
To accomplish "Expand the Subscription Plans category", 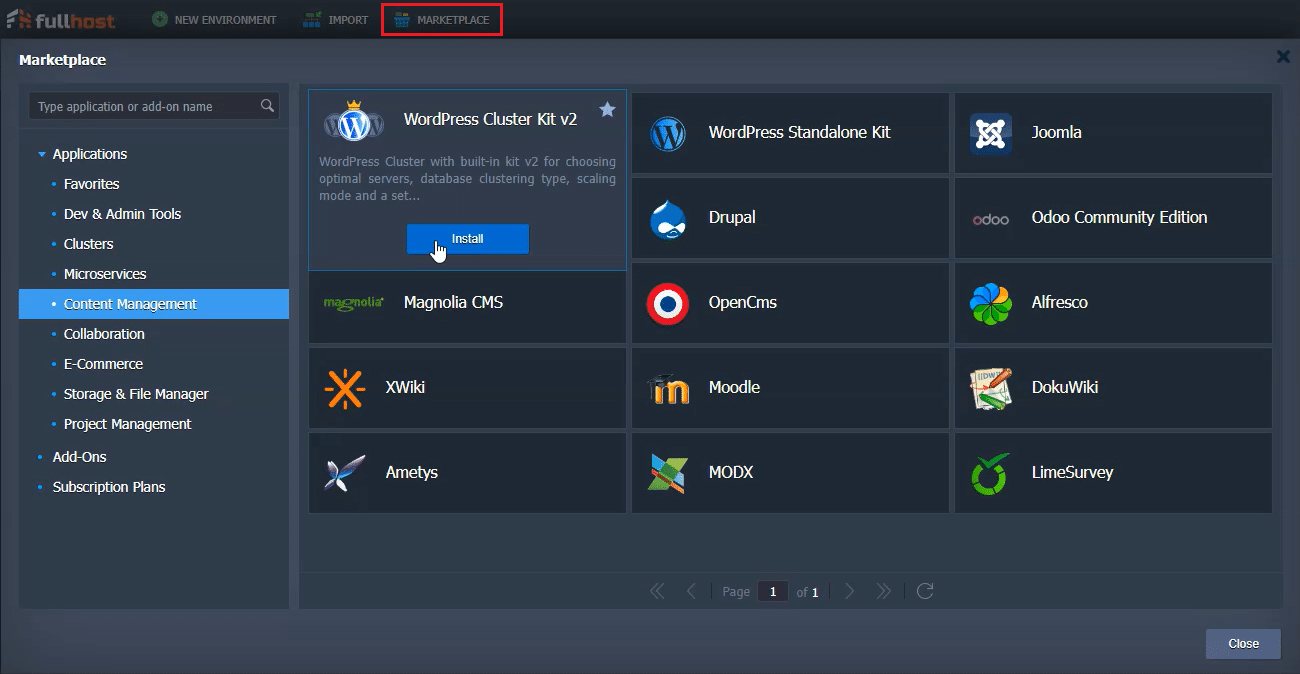I will pyautogui.click(x=108, y=487).
